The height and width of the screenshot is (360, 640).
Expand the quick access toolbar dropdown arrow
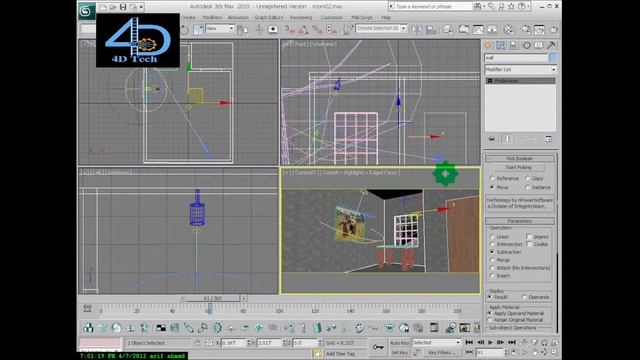click(141, 7)
